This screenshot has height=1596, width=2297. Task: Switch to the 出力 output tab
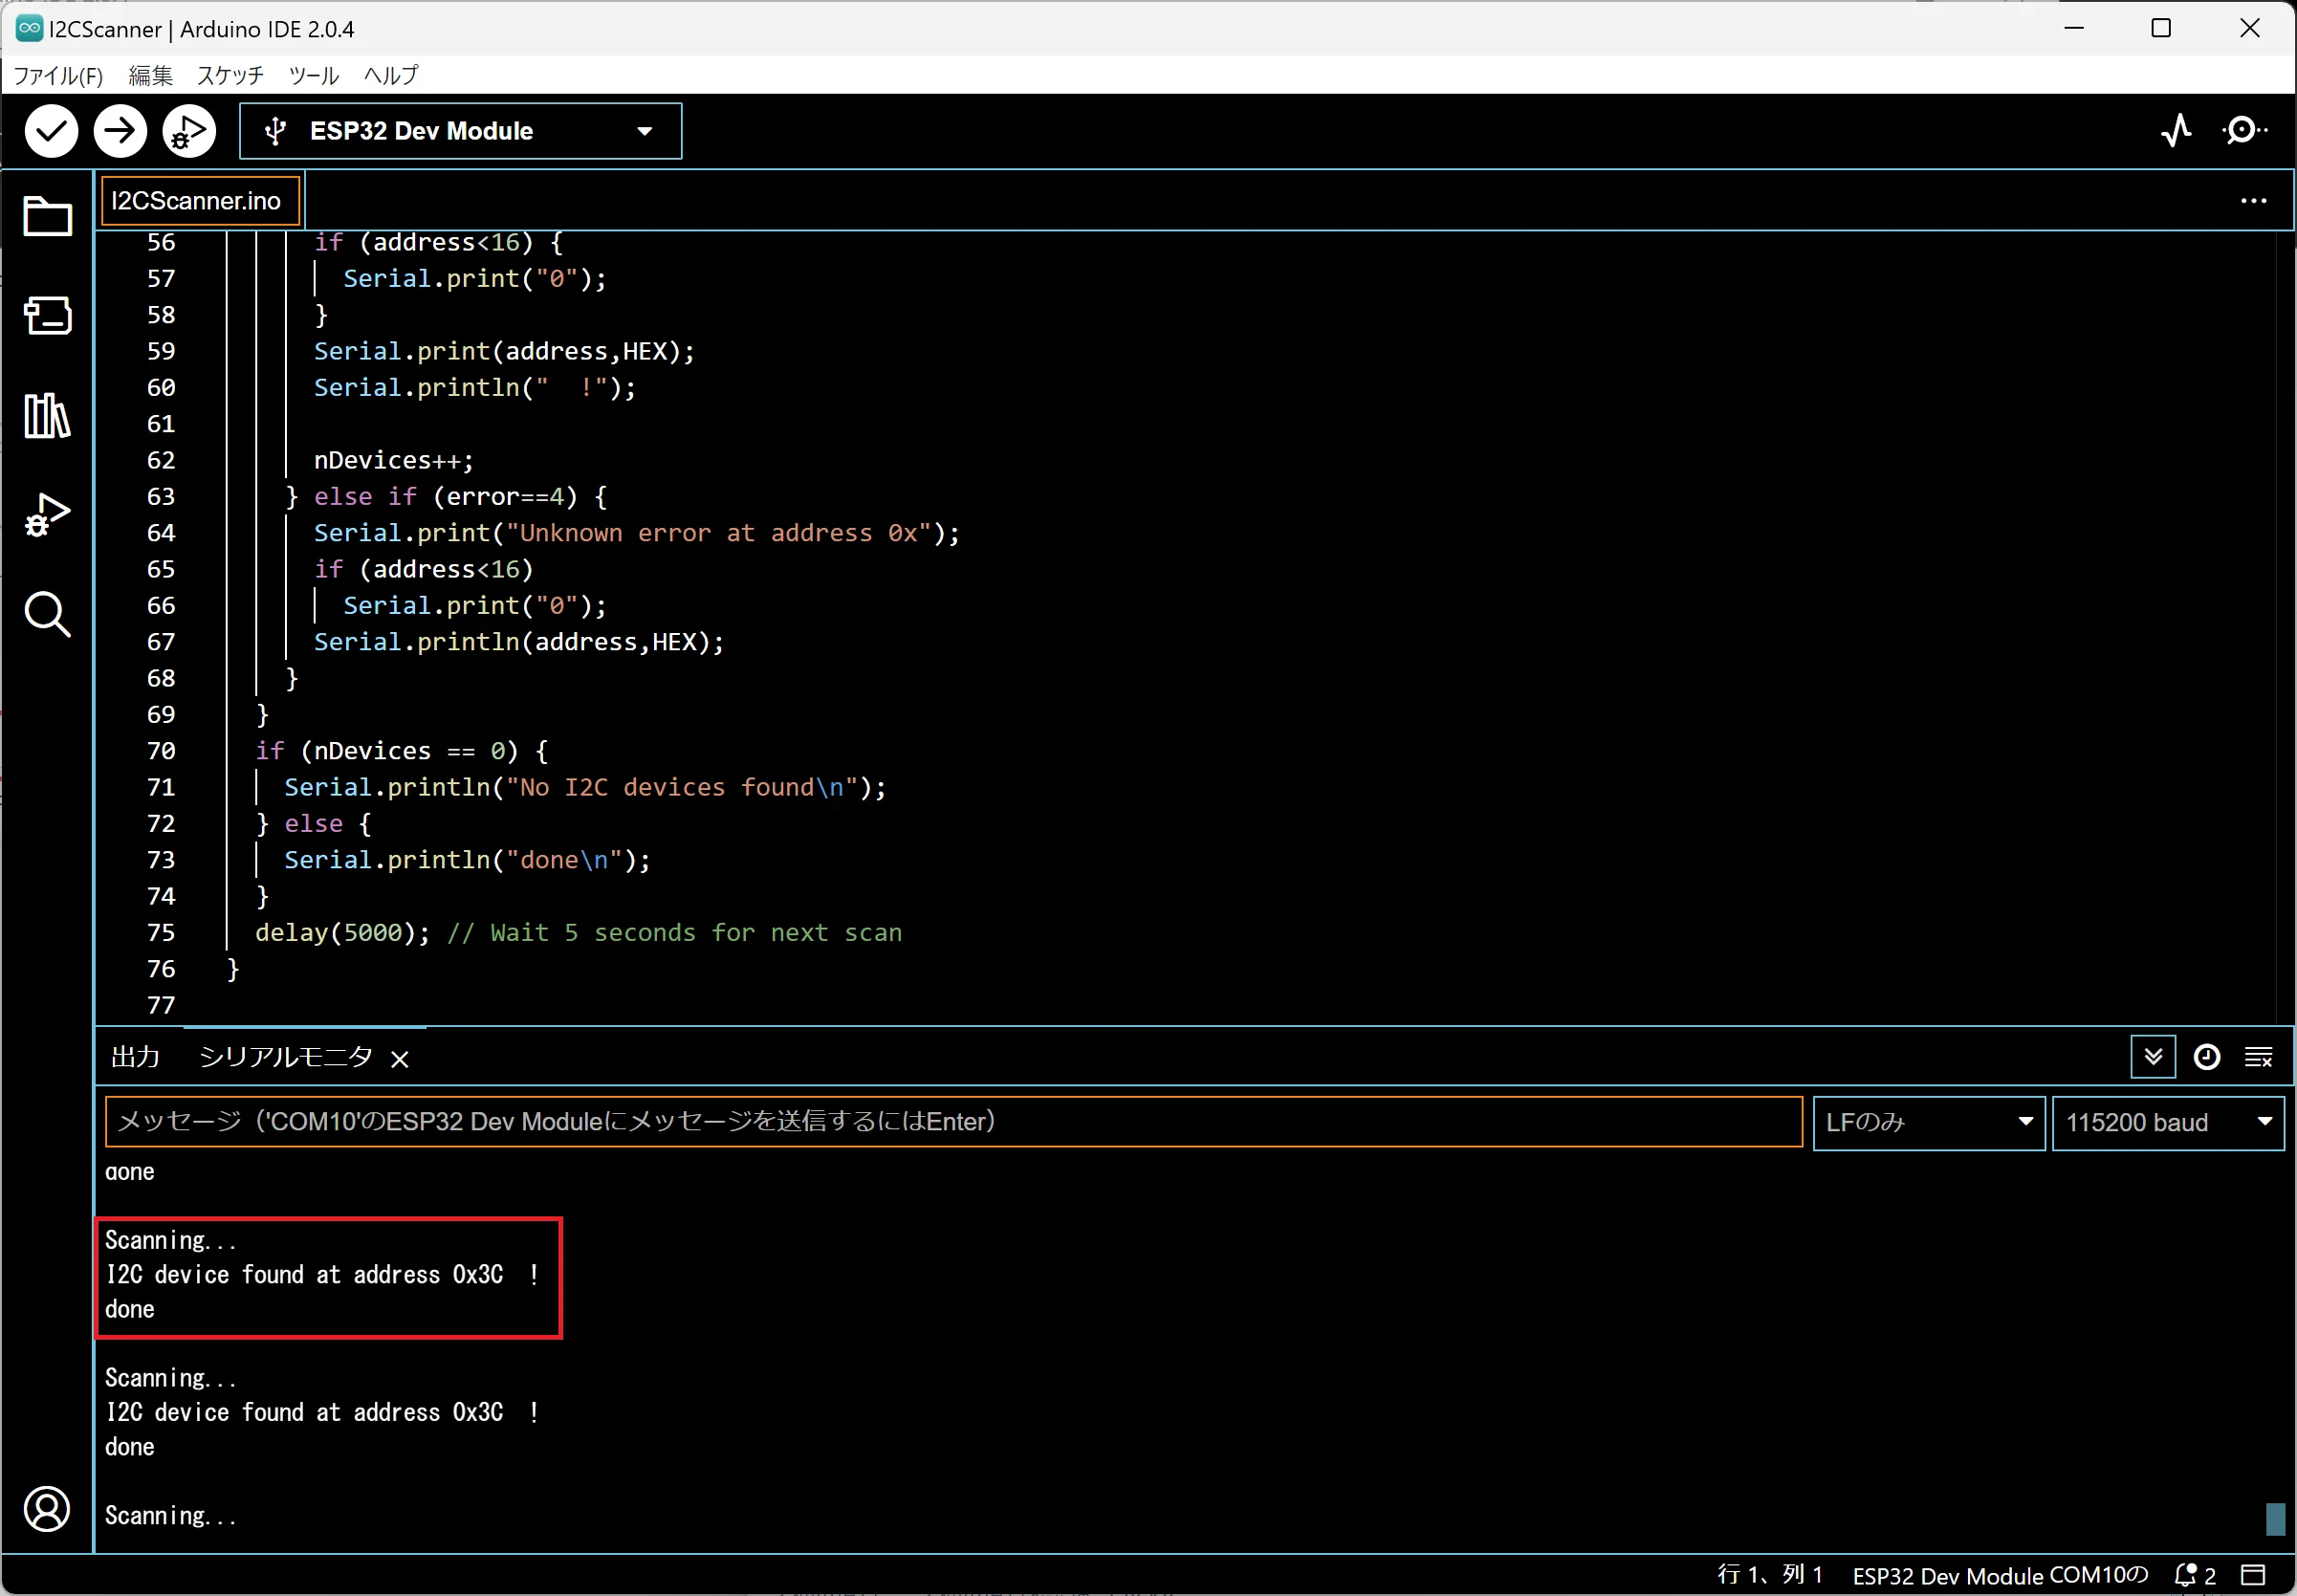[x=135, y=1057]
